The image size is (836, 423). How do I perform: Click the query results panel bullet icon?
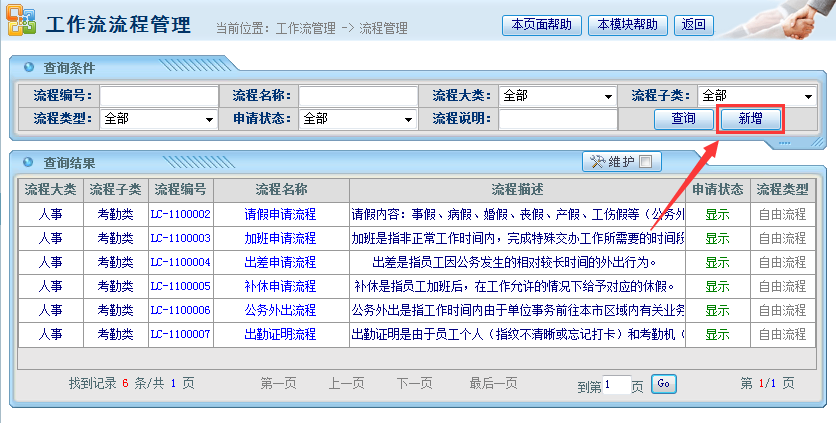point(28,161)
